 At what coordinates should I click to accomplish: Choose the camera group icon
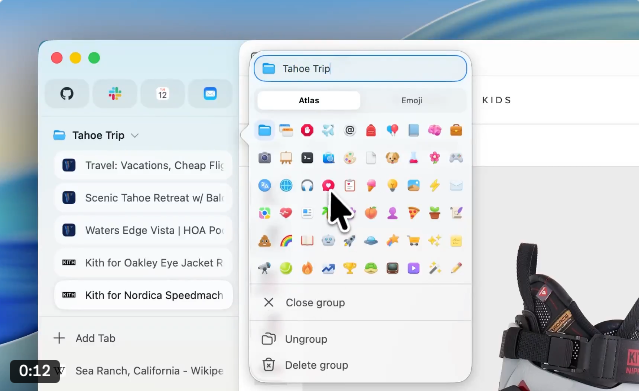264,158
